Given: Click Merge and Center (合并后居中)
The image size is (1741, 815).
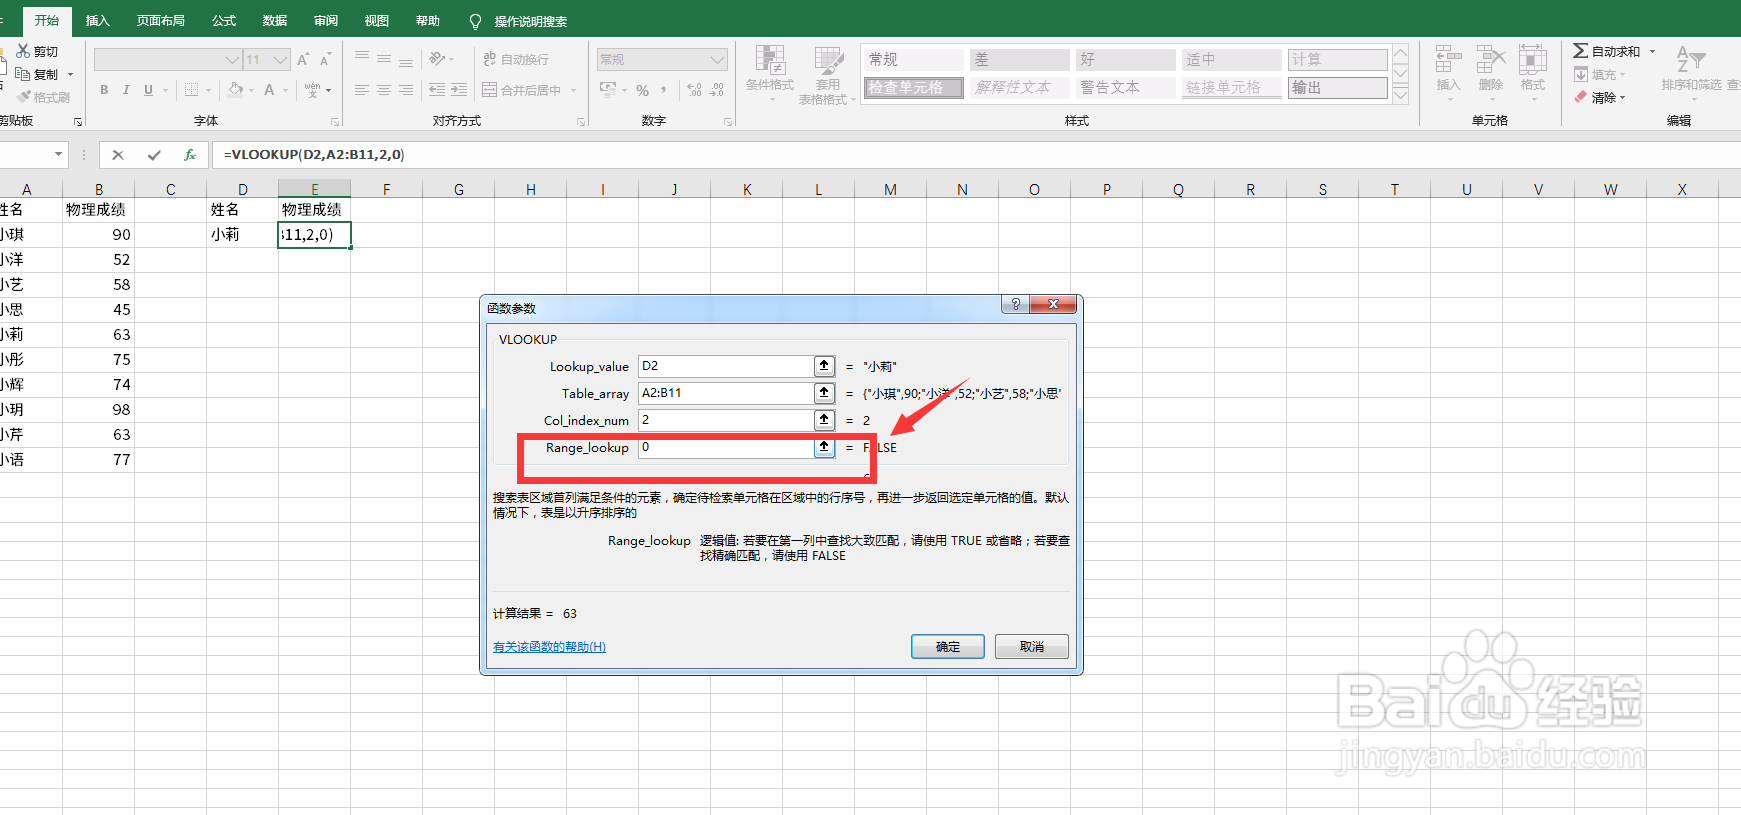Looking at the screenshot, I should tap(522, 90).
